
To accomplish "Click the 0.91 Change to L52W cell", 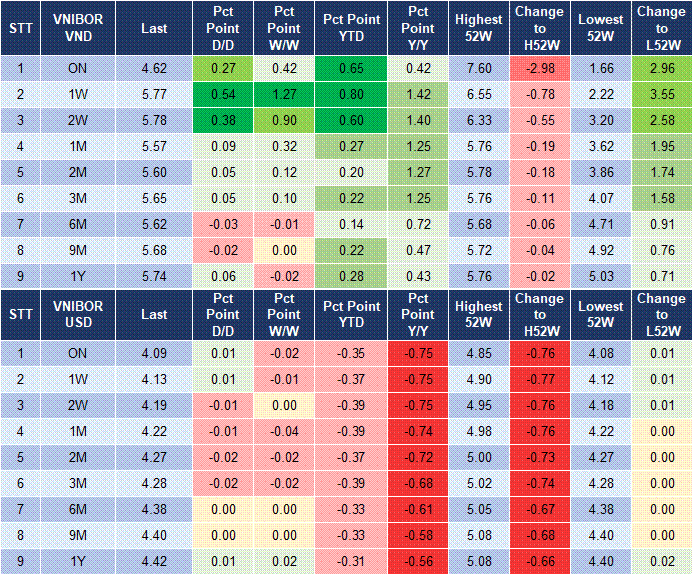I will [661, 225].
